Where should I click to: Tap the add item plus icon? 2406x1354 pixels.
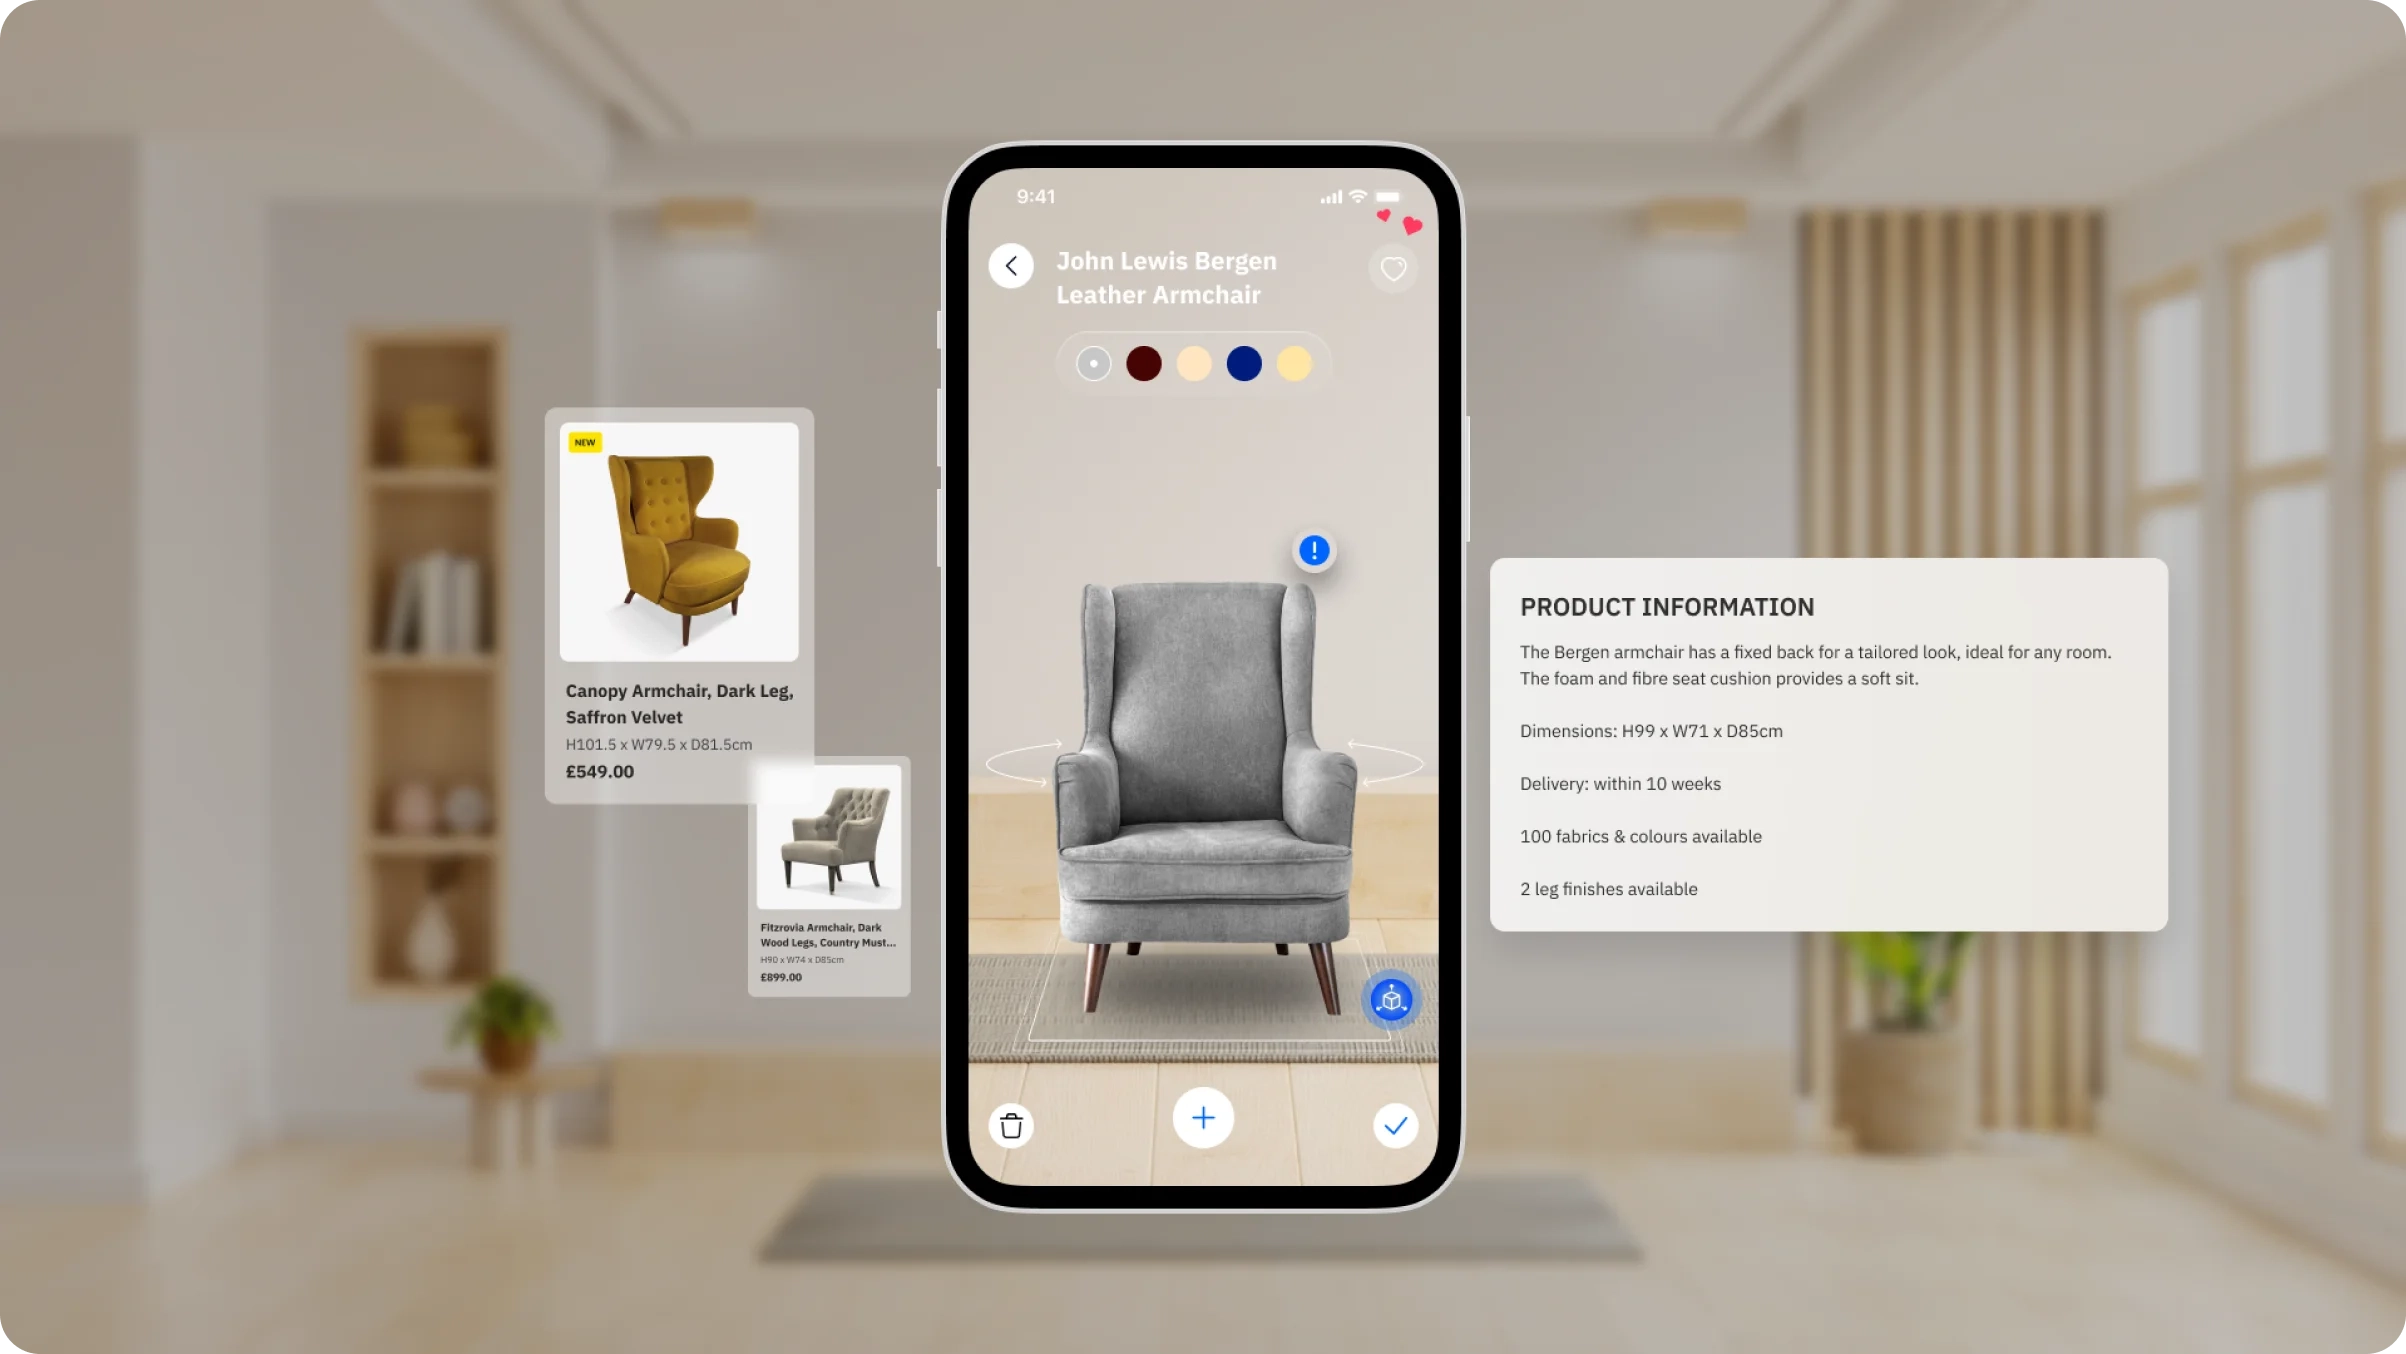1201,1118
